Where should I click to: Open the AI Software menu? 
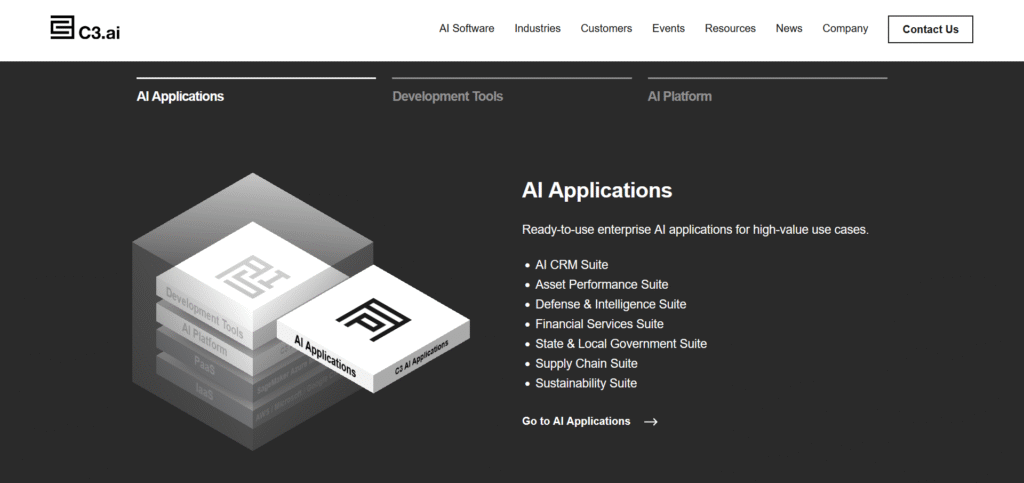coord(466,29)
